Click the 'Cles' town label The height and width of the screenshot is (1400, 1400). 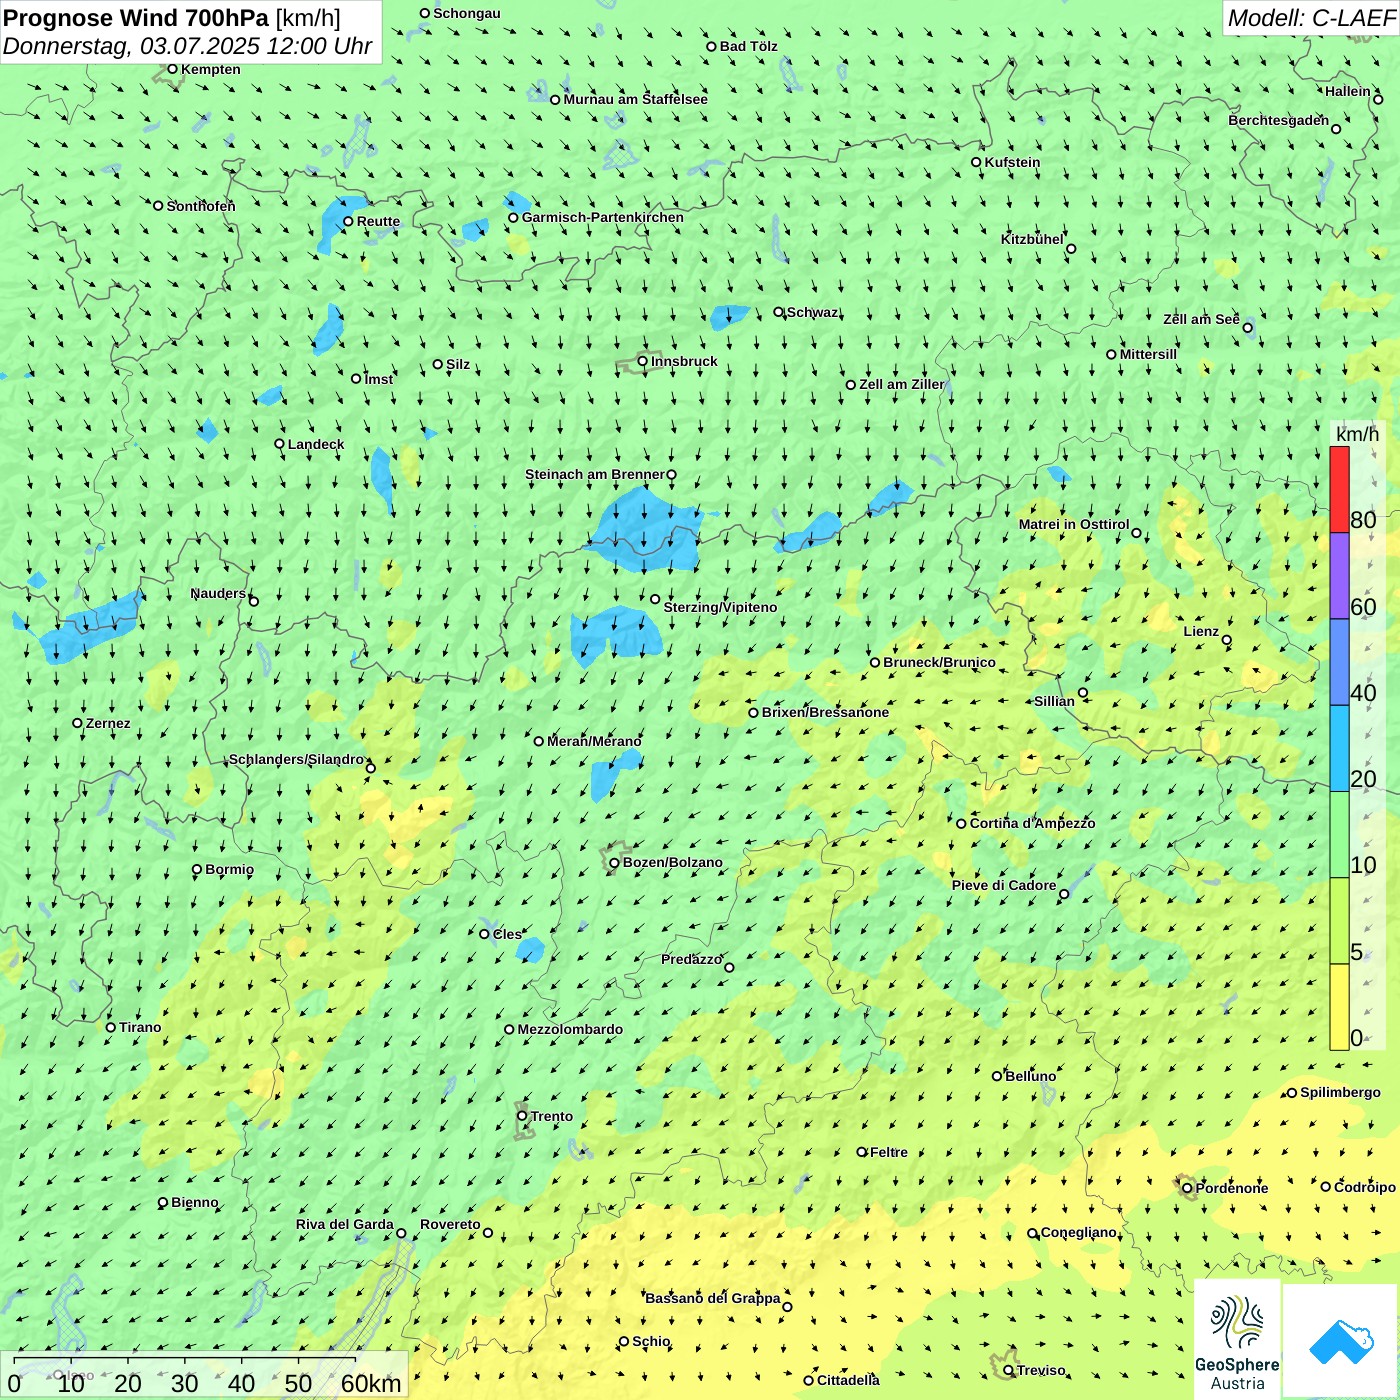(x=507, y=934)
